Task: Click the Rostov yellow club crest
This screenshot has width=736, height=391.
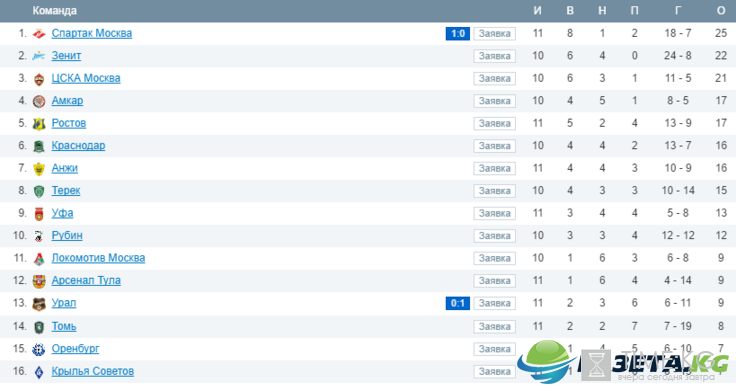Action: (x=39, y=124)
